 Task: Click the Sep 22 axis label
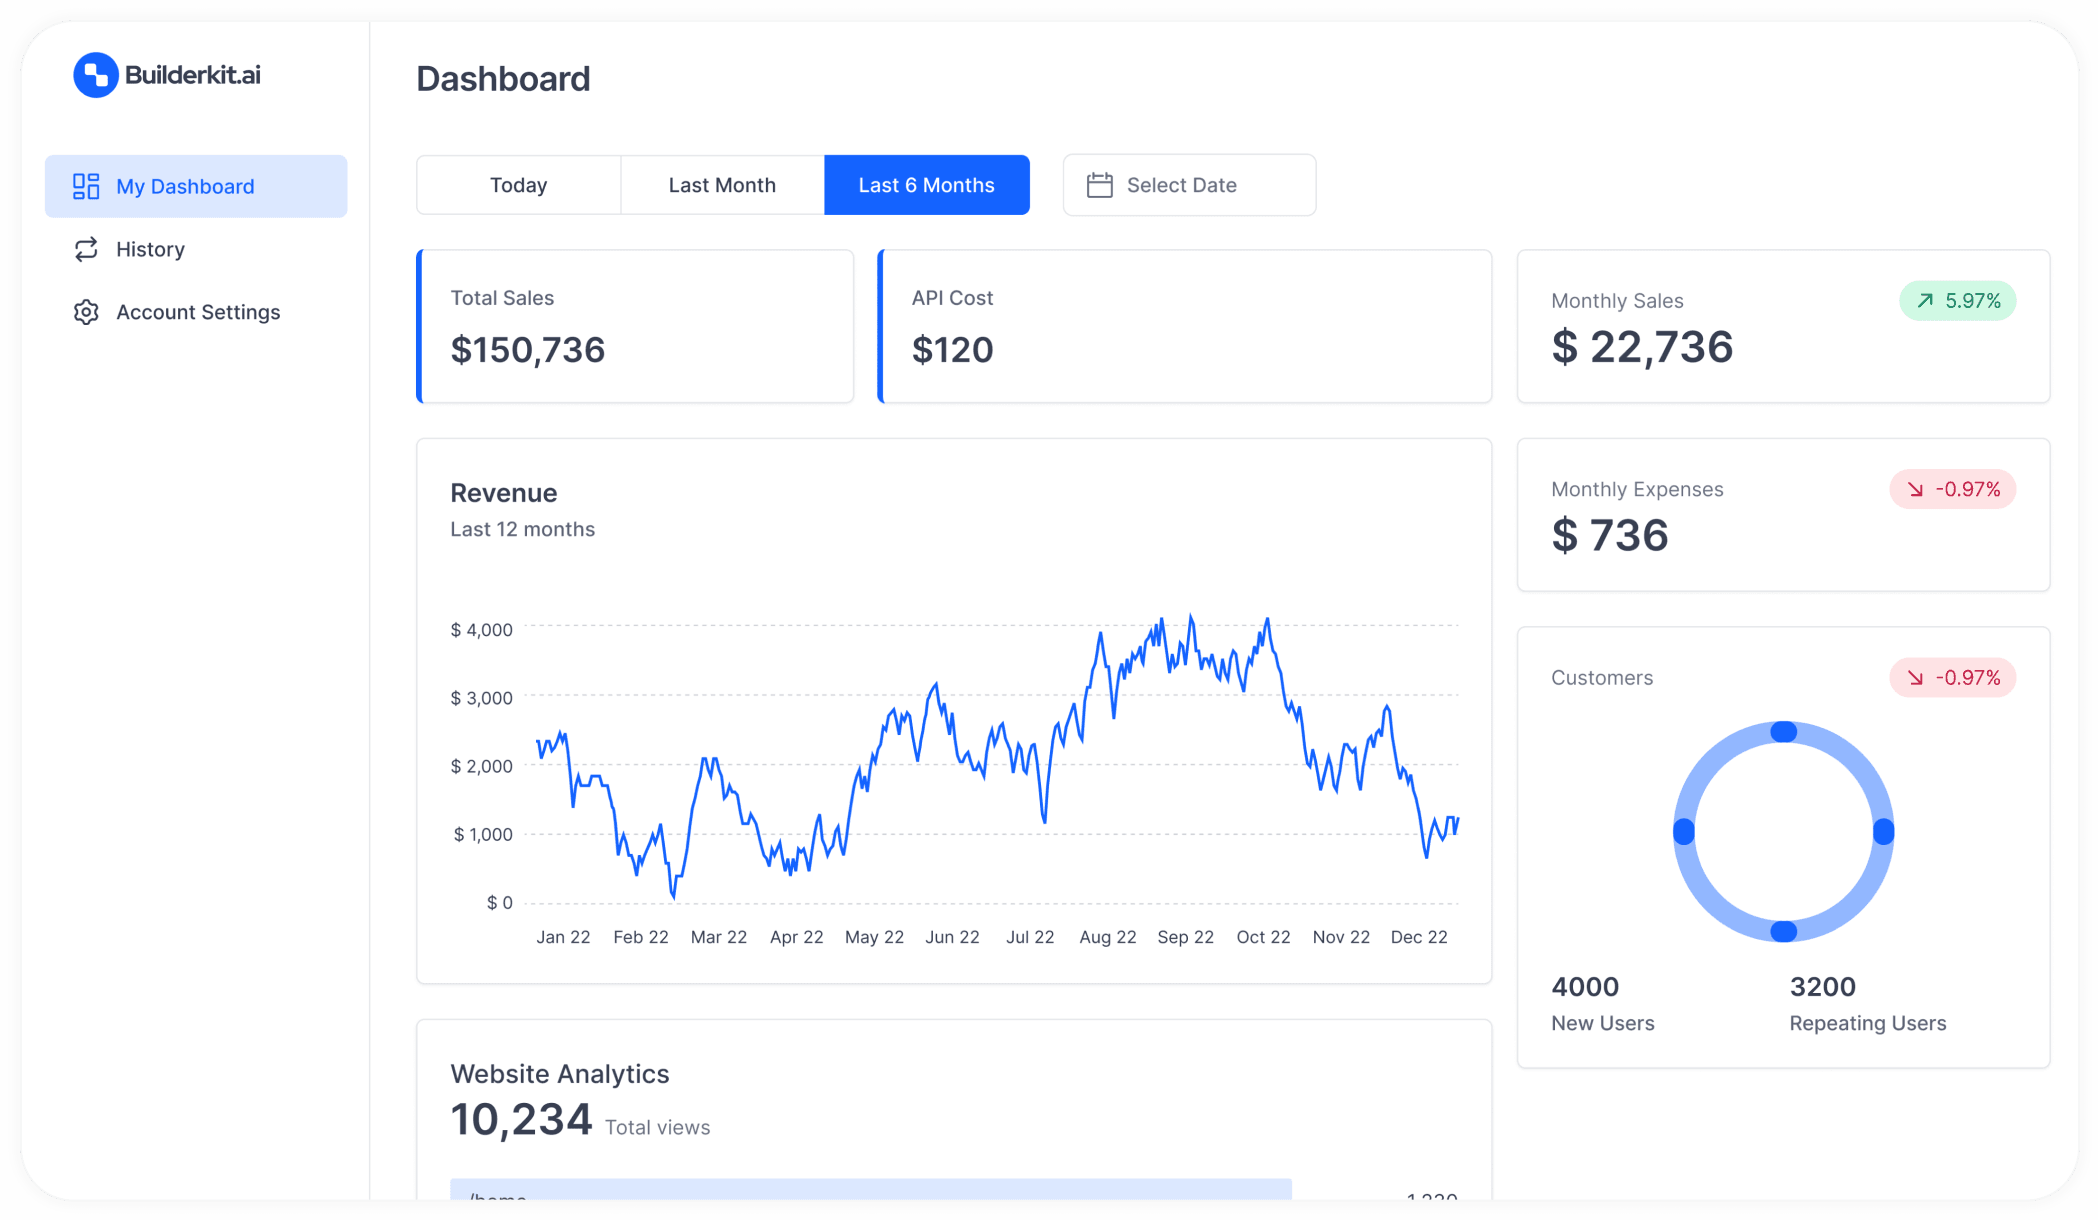tap(1186, 937)
